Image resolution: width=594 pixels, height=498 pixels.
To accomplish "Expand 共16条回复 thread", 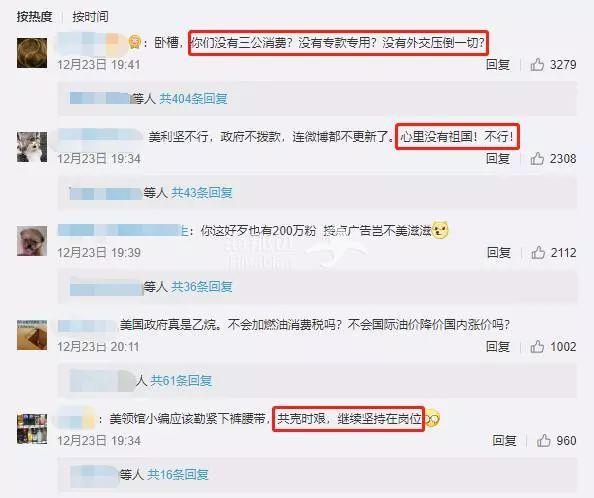I will pos(178,475).
